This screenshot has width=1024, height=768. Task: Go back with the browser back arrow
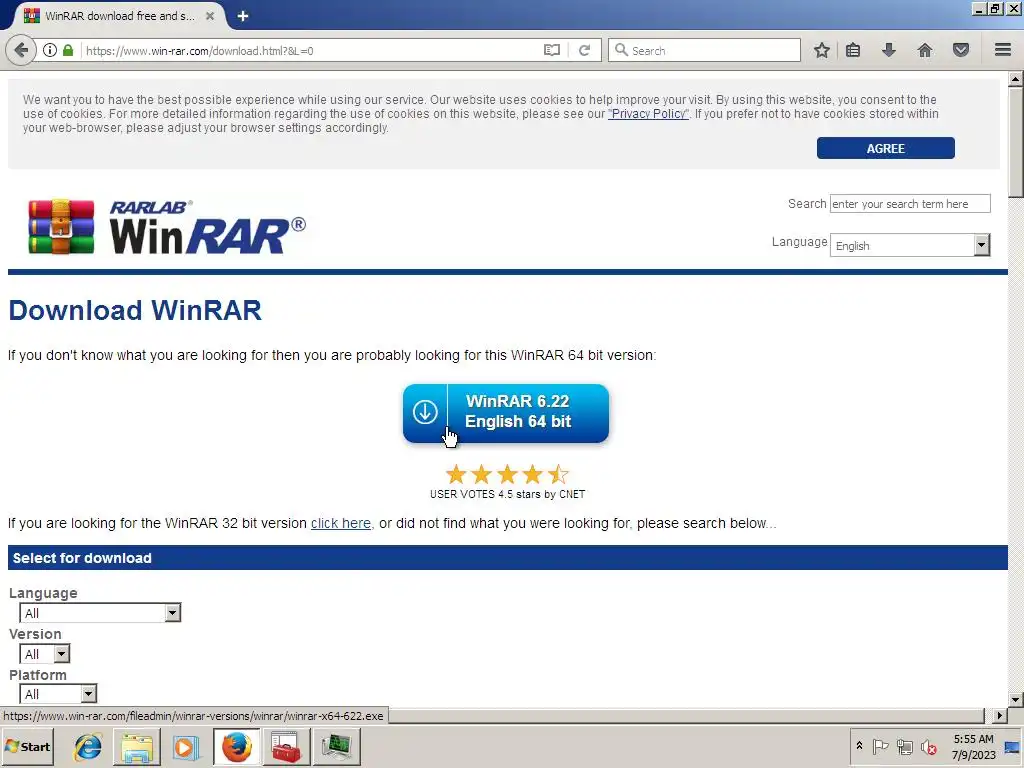[x=21, y=50]
